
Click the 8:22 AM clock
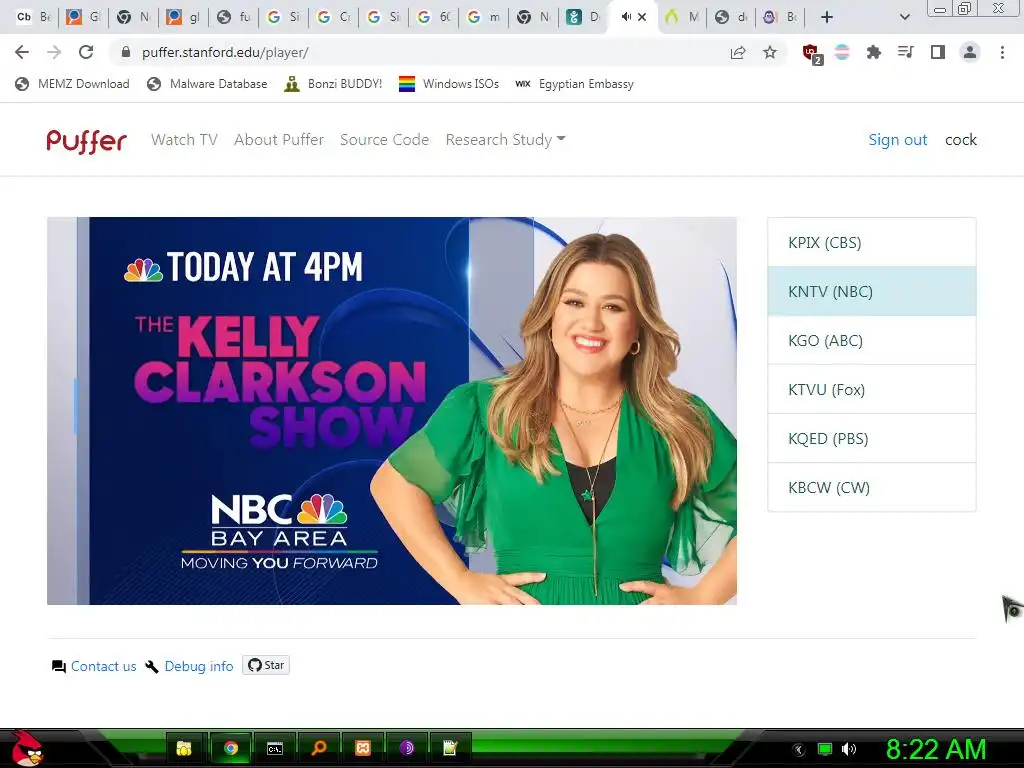click(935, 749)
